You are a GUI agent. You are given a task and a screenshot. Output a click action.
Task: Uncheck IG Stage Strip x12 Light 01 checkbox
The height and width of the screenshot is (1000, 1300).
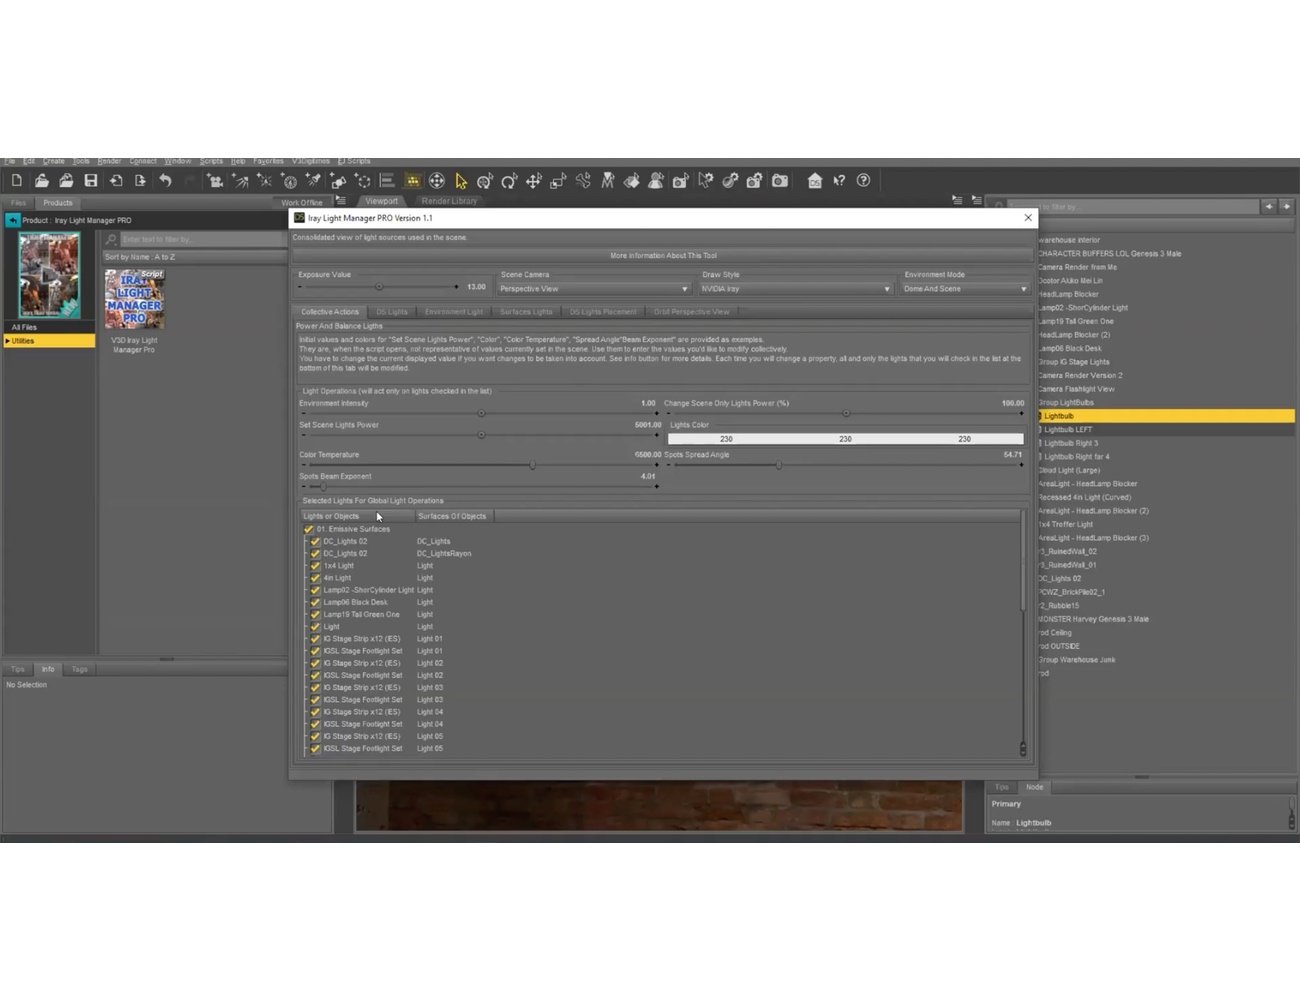pyautogui.click(x=315, y=639)
